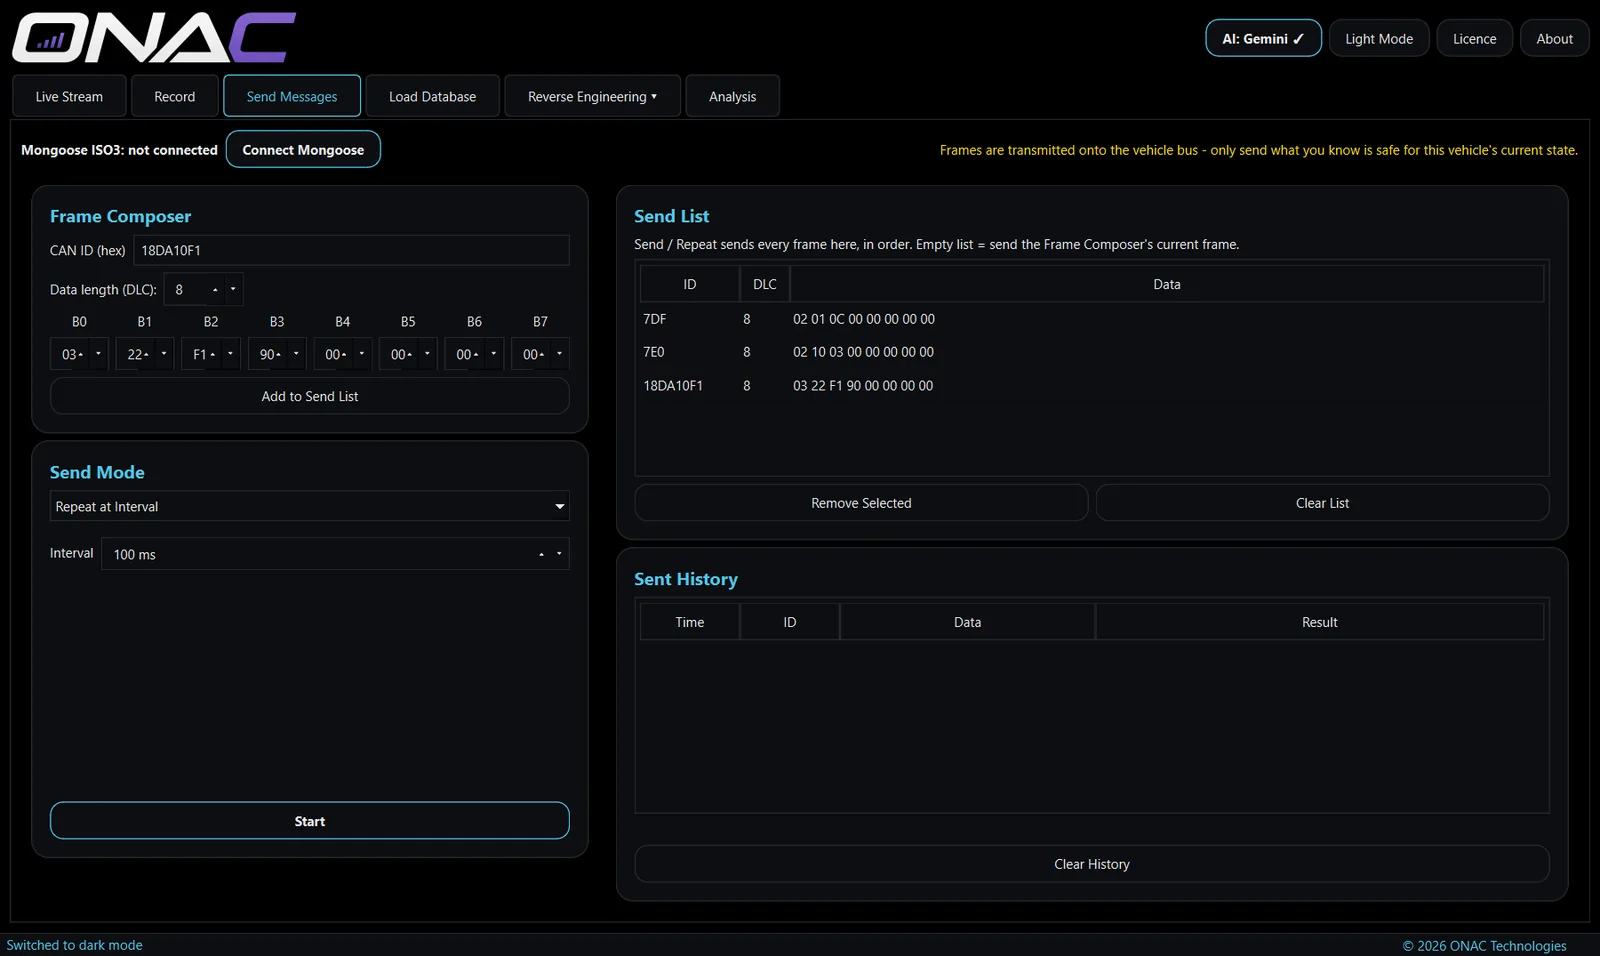Decrement byte B1 with its down arrow

[164, 354]
